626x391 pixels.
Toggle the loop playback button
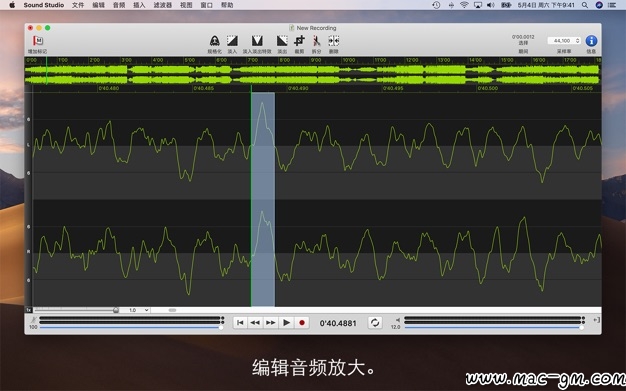(x=375, y=323)
